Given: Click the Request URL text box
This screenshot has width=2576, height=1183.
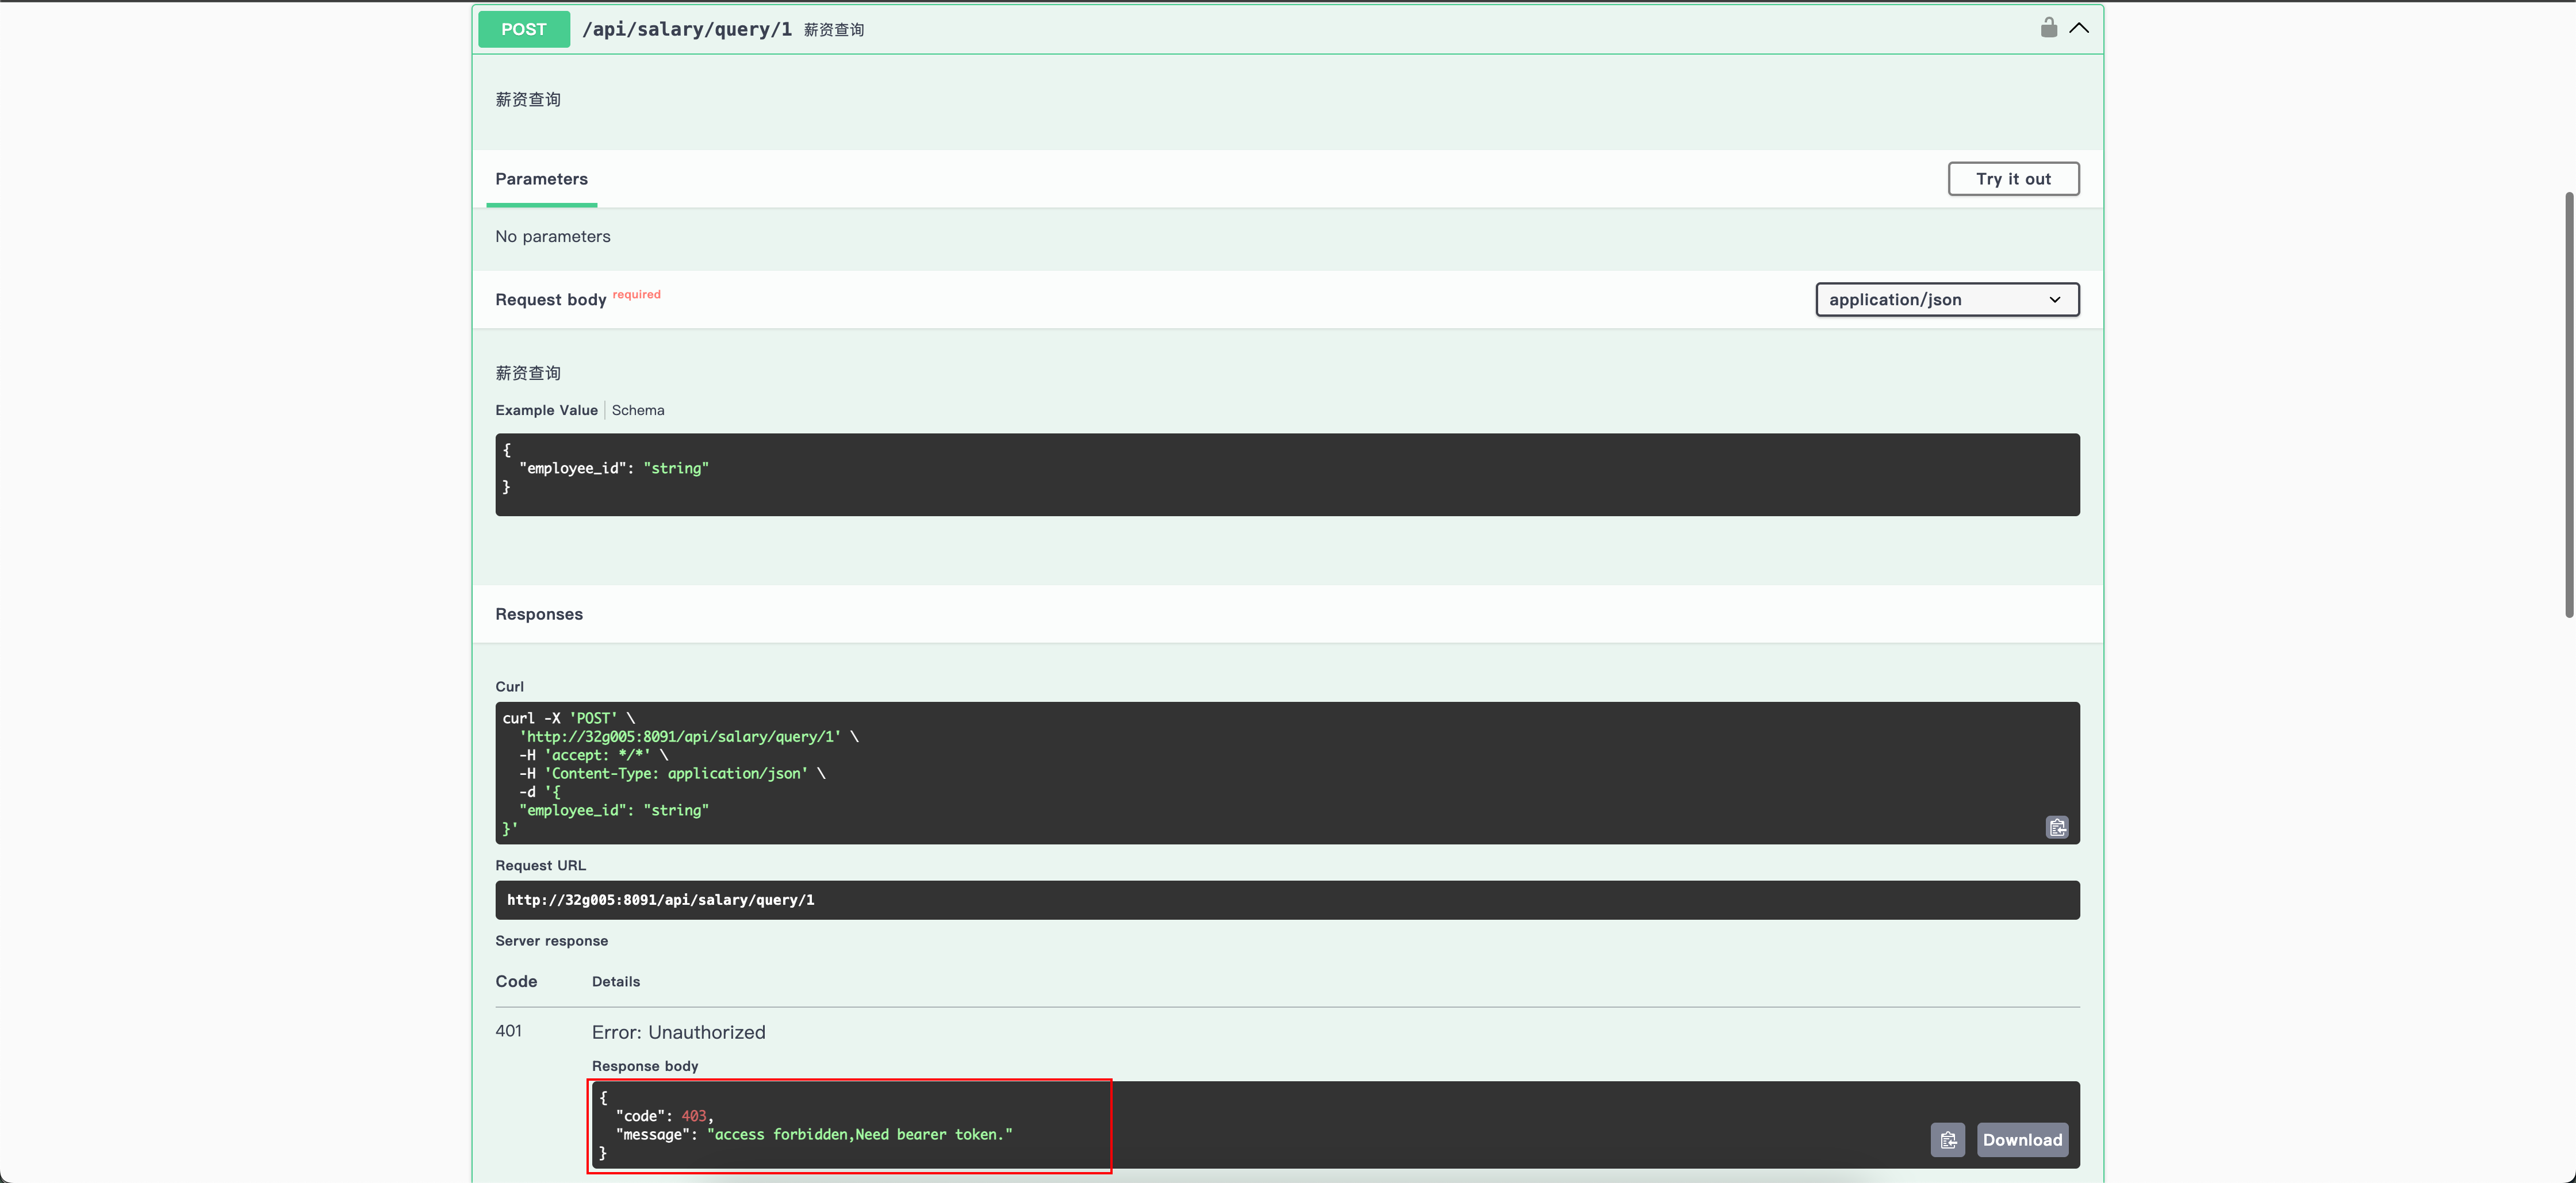Looking at the screenshot, I should [1286, 900].
